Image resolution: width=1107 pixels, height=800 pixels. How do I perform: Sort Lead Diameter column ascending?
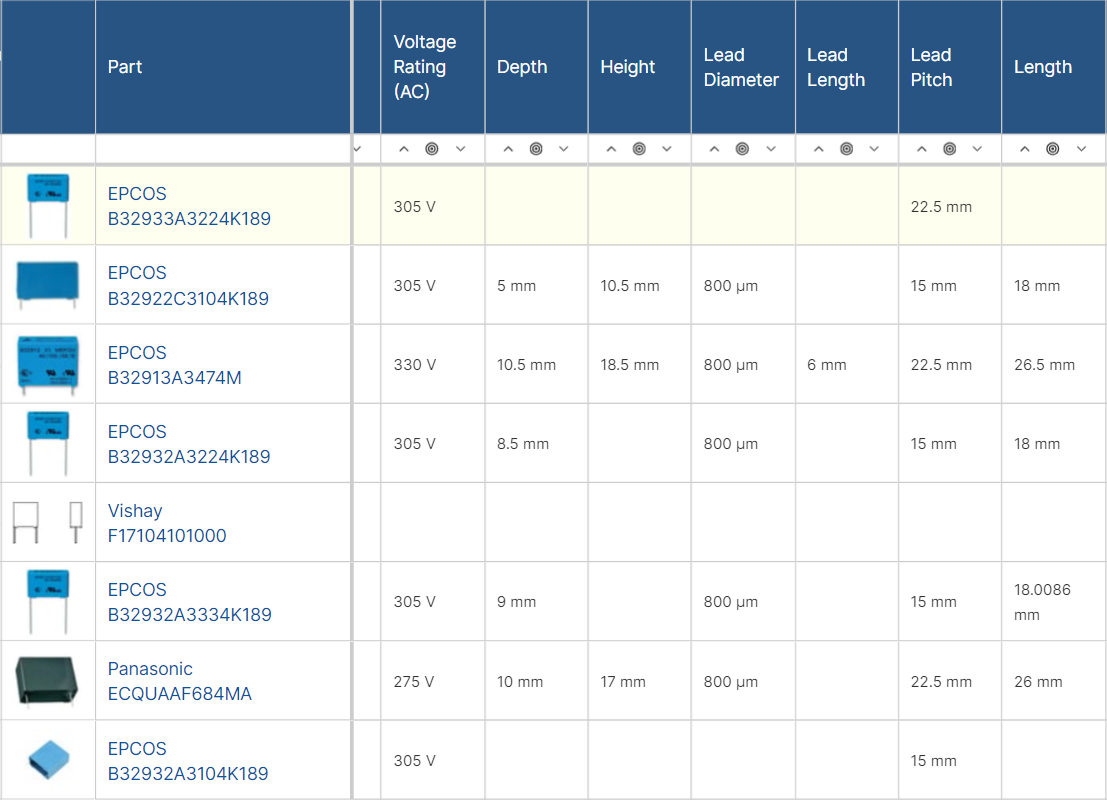[x=714, y=149]
